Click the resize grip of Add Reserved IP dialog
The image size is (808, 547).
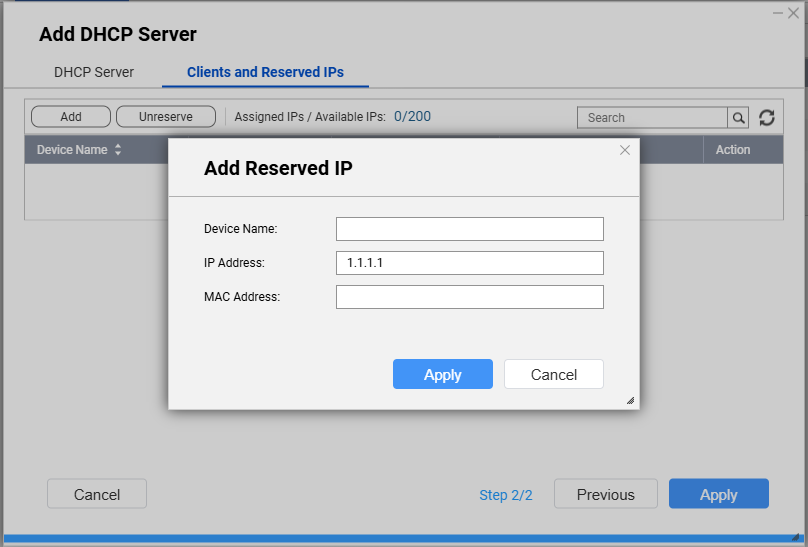[630, 400]
